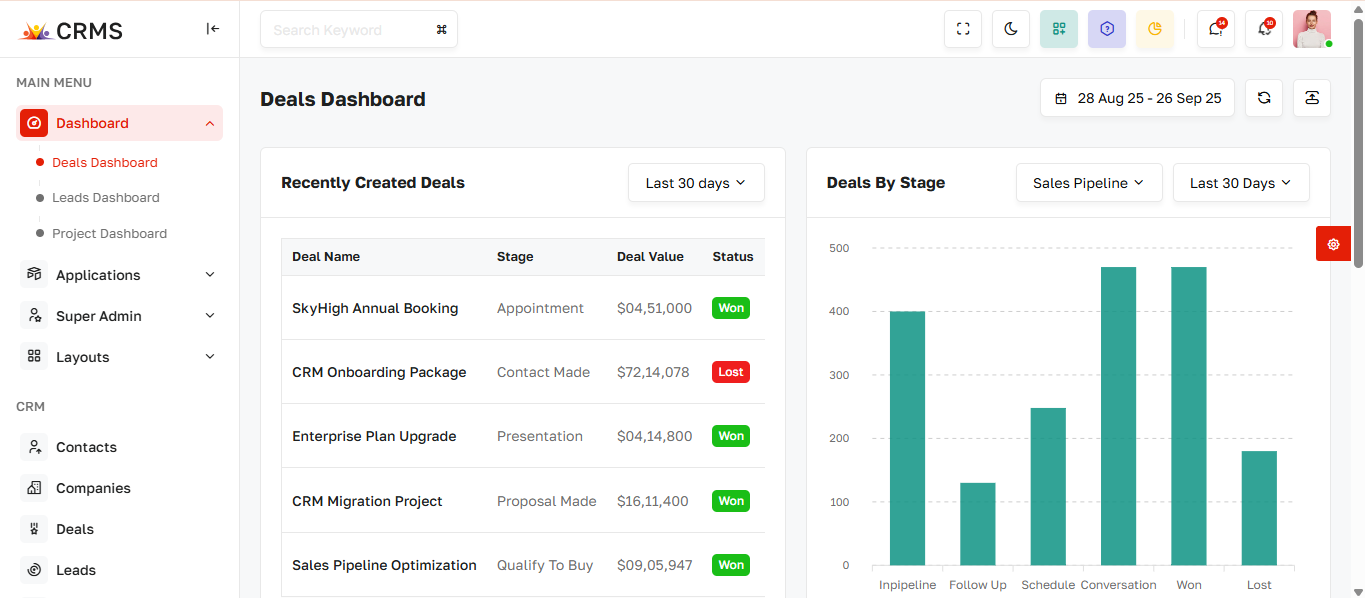The height and width of the screenshot is (598, 1365).
Task: Go to Leads Dashboard
Action: [x=105, y=198]
